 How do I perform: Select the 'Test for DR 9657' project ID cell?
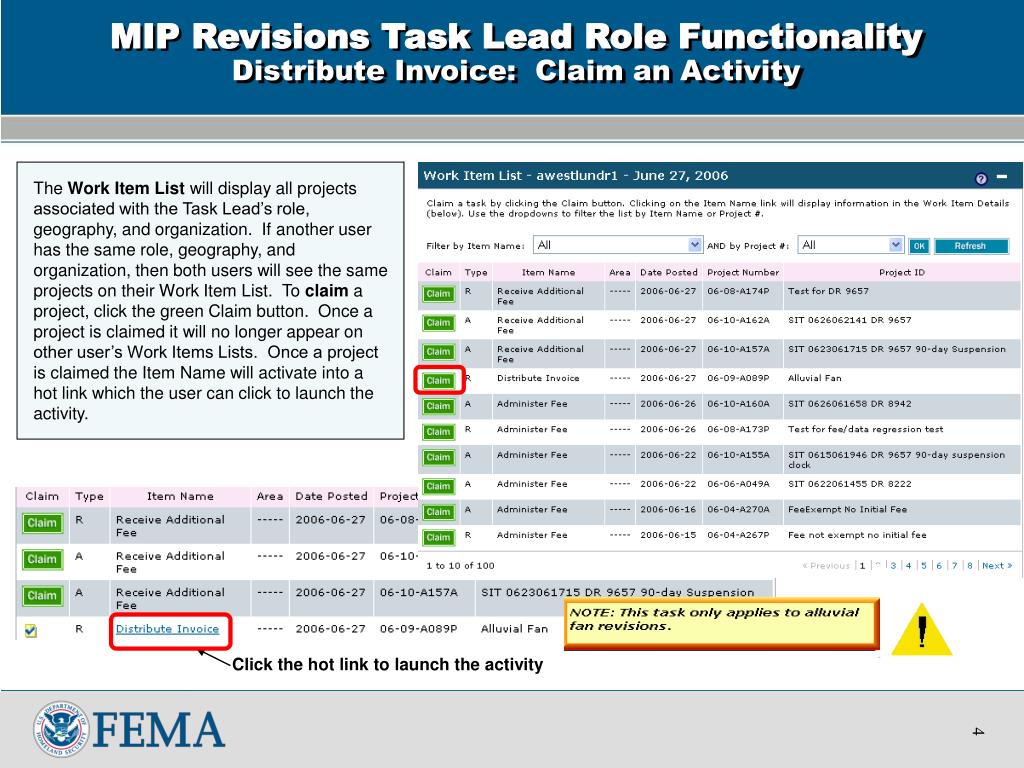tap(828, 291)
